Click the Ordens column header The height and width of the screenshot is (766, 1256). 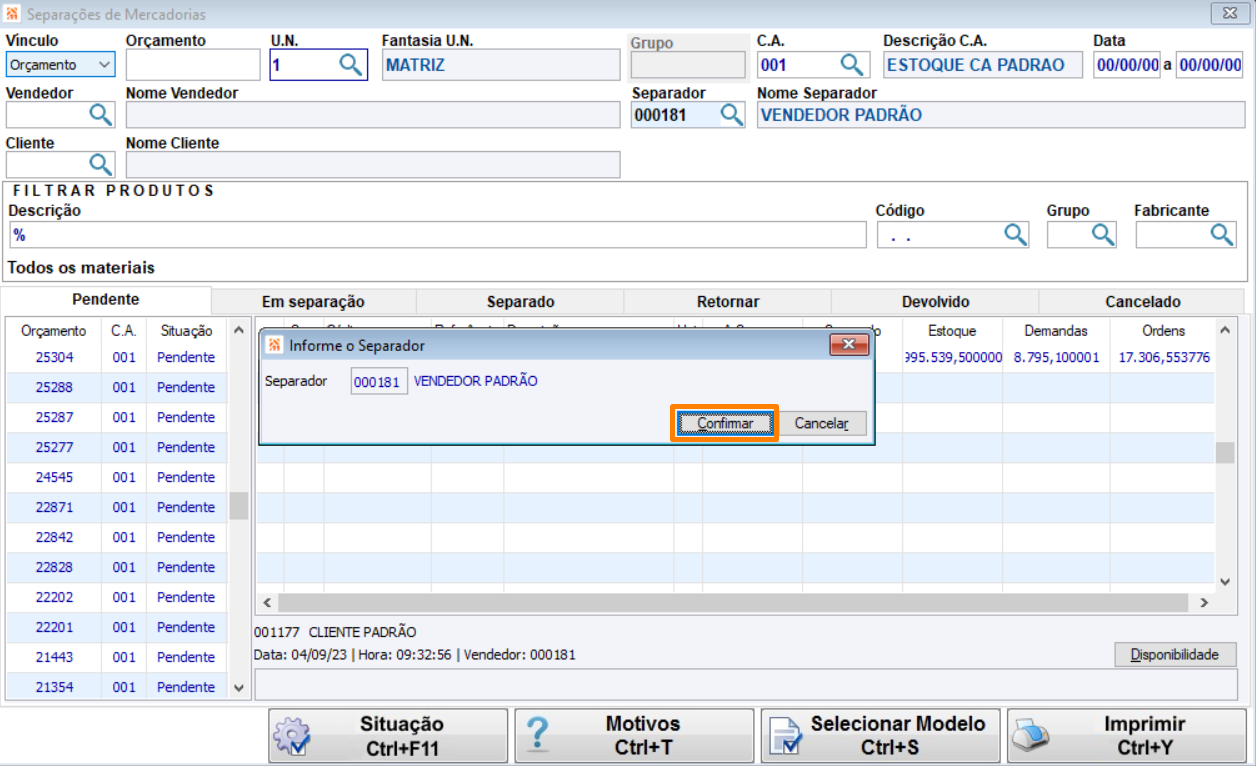[1162, 331]
